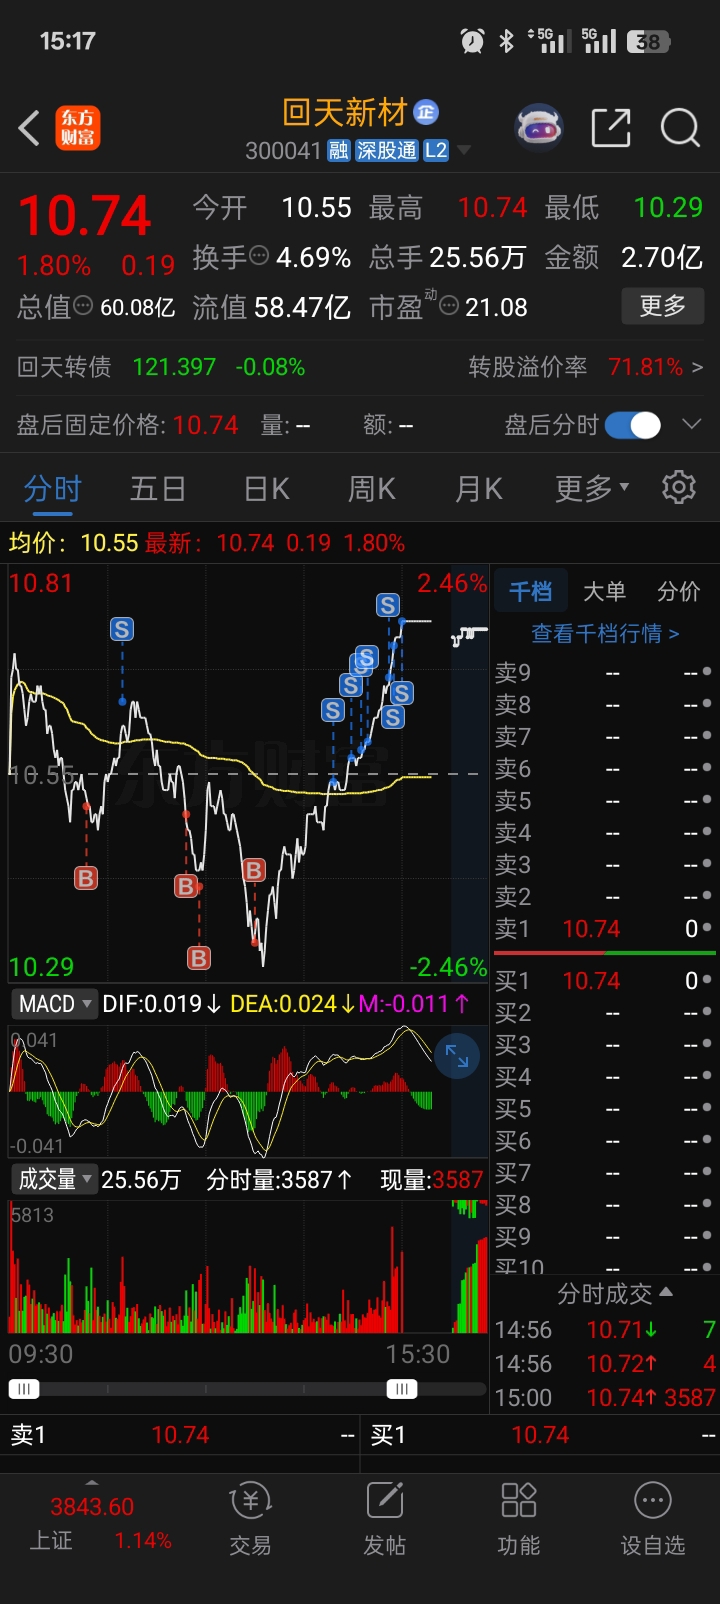Screen dimensions: 720x1604
Task: Tap the 市盈 info circle icon
Action: point(449,306)
